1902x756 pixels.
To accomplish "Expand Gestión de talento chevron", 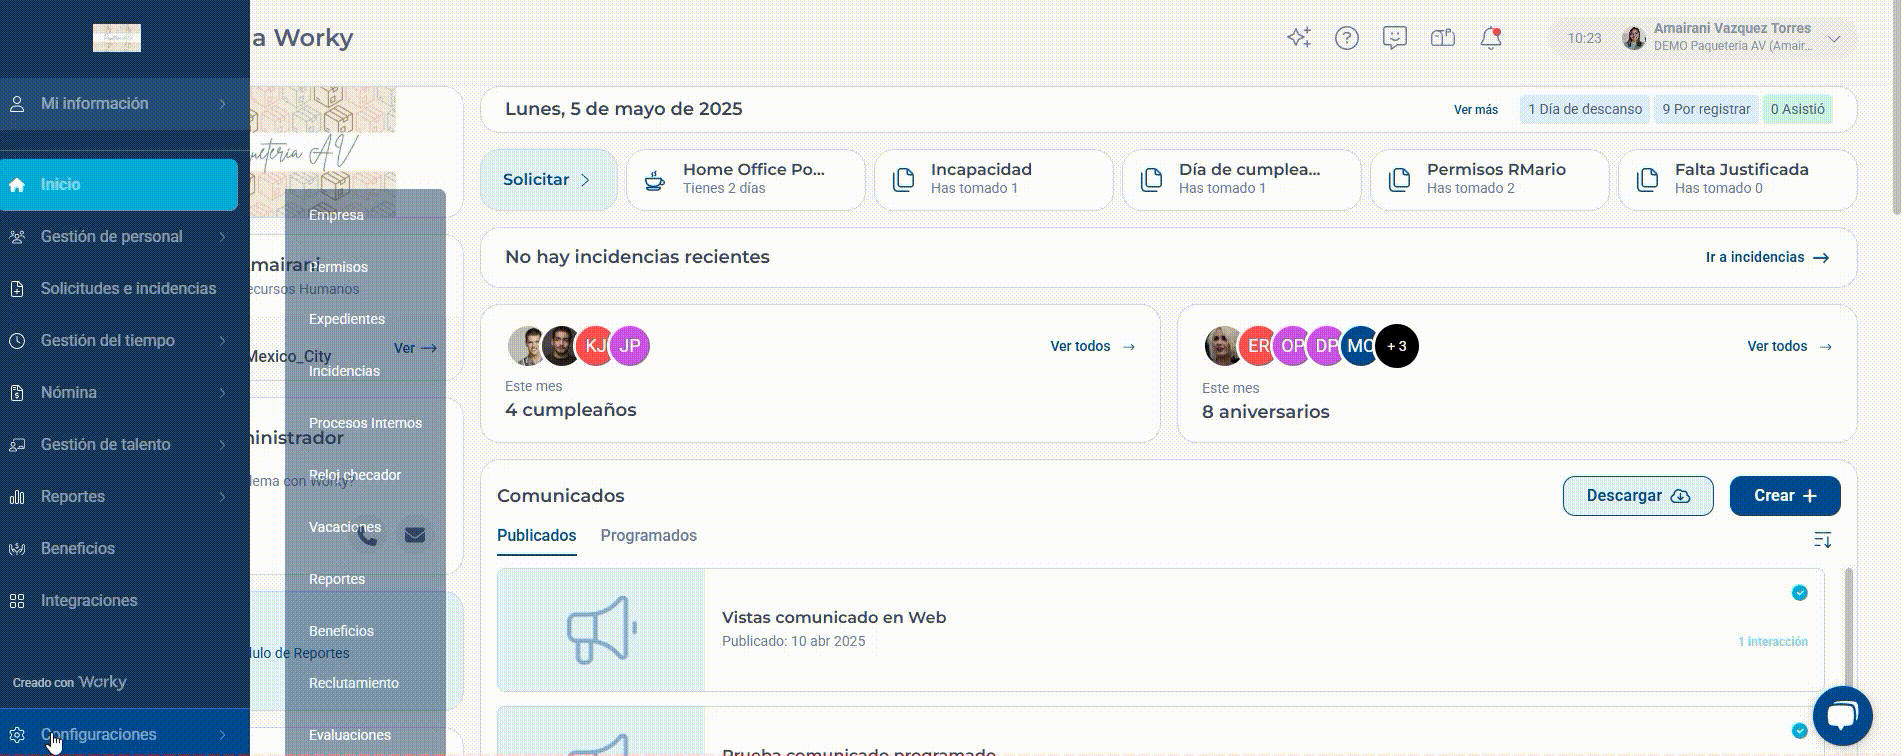I will click(222, 444).
